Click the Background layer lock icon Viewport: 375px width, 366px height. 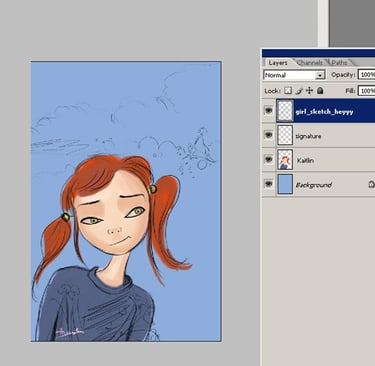(371, 184)
